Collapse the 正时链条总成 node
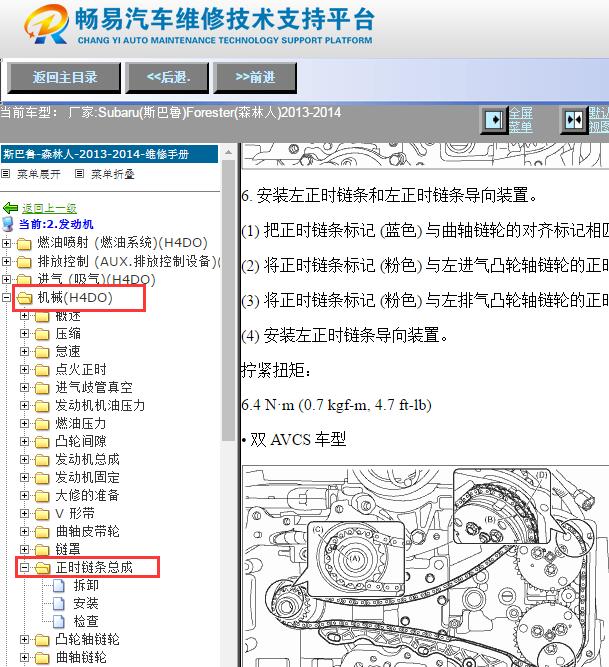Image resolution: width=609 pixels, height=667 pixels. coord(24,567)
